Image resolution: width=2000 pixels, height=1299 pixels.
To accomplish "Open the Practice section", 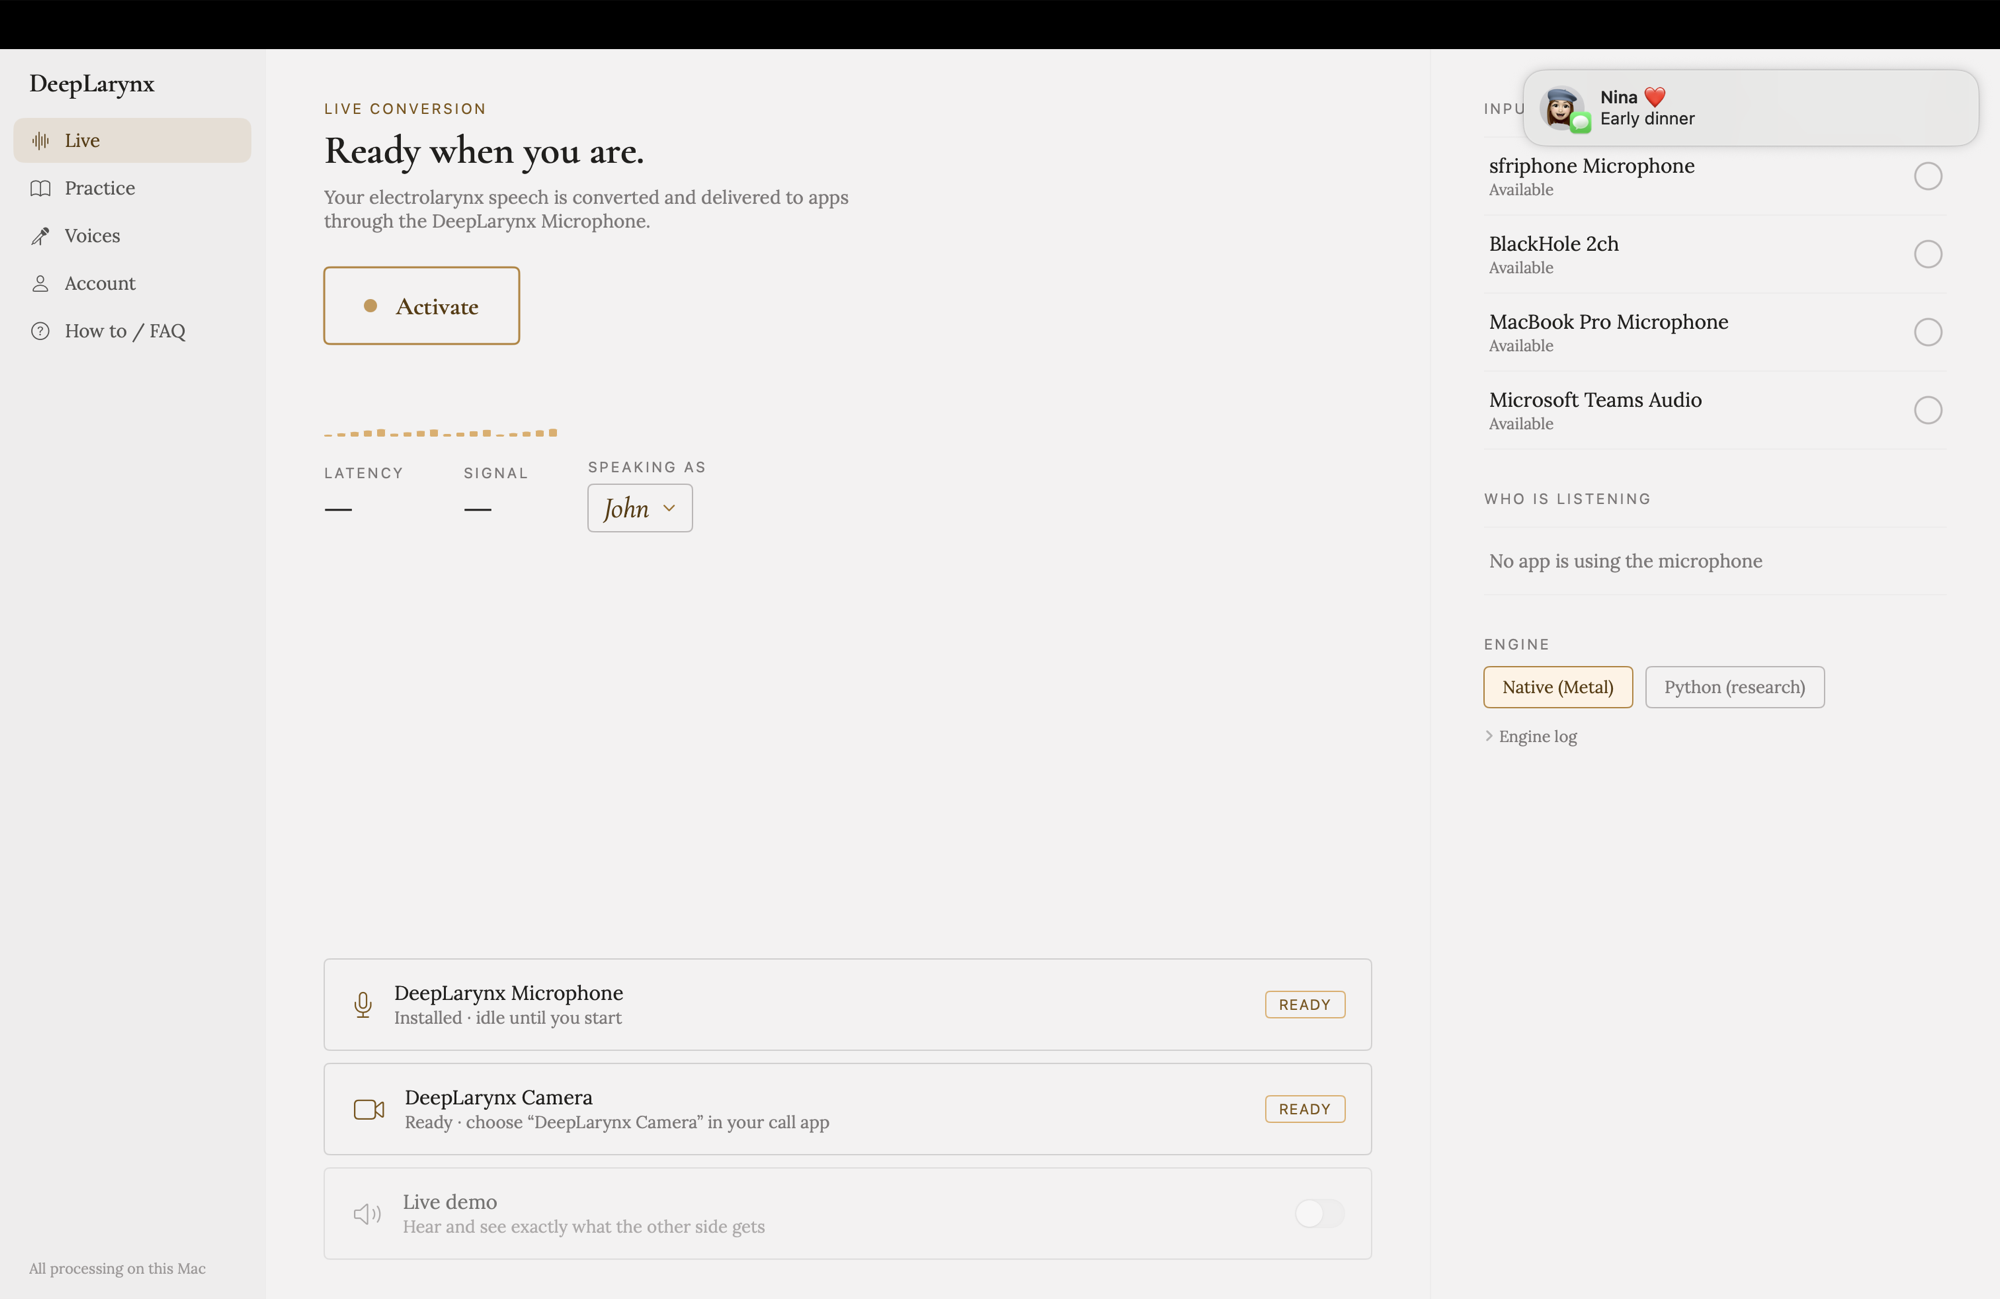I will tap(132, 188).
